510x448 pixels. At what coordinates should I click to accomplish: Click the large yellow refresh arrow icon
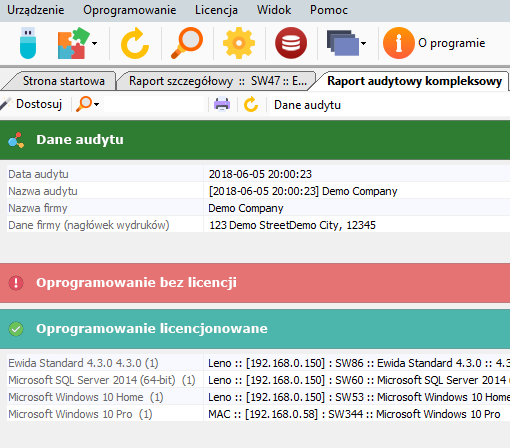[135, 43]
